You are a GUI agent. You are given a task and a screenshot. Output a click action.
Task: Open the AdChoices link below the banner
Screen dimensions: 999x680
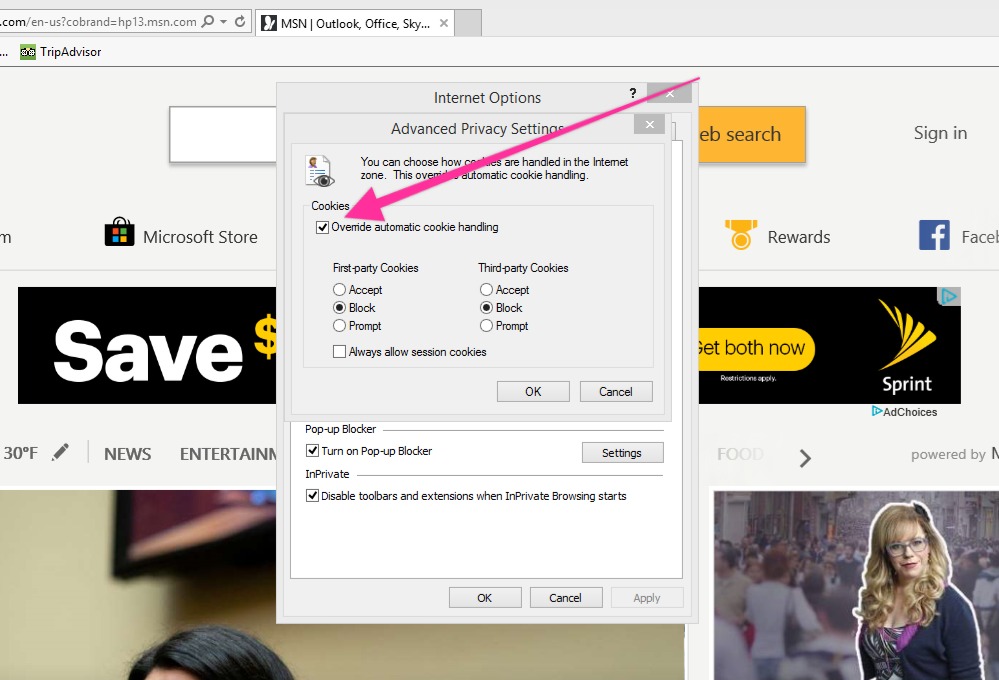(905, 412)
